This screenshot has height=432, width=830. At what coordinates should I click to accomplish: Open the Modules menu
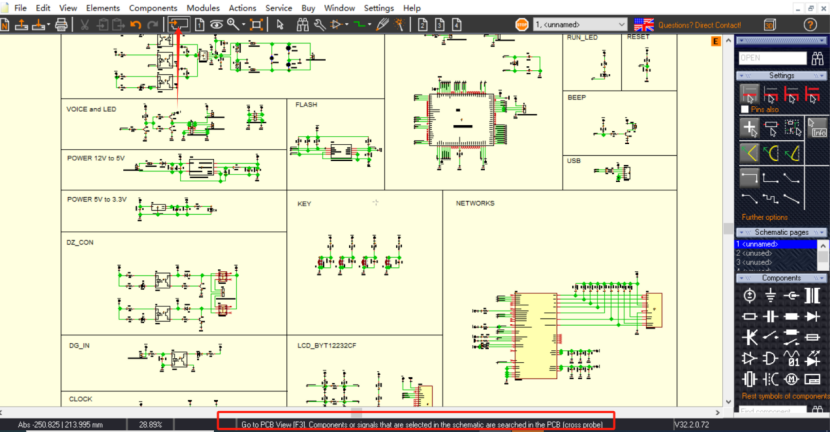pyautogui.click(x=203, y=8)
